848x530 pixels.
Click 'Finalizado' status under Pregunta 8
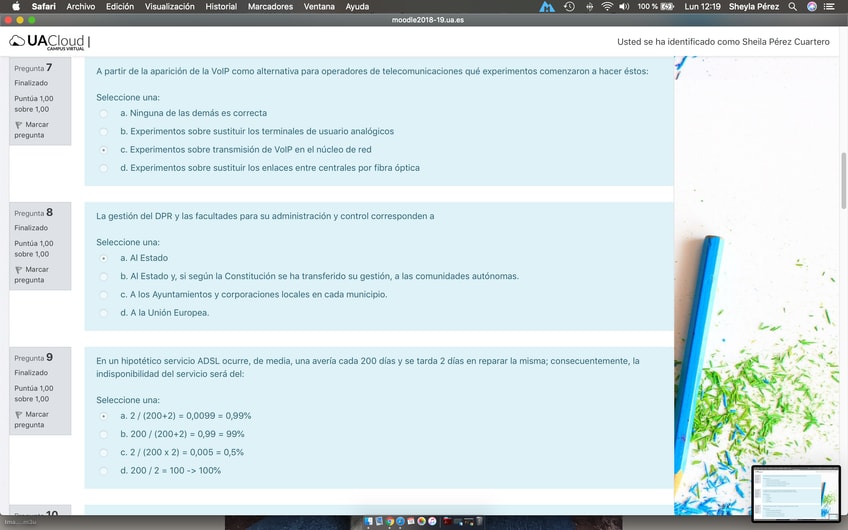pyautogui.click(x=31, y=228)
